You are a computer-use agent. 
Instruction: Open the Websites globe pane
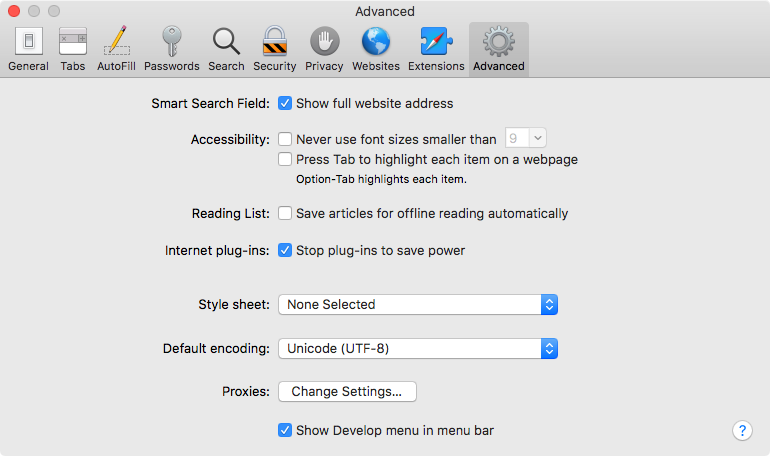click(x=376, y=49)
